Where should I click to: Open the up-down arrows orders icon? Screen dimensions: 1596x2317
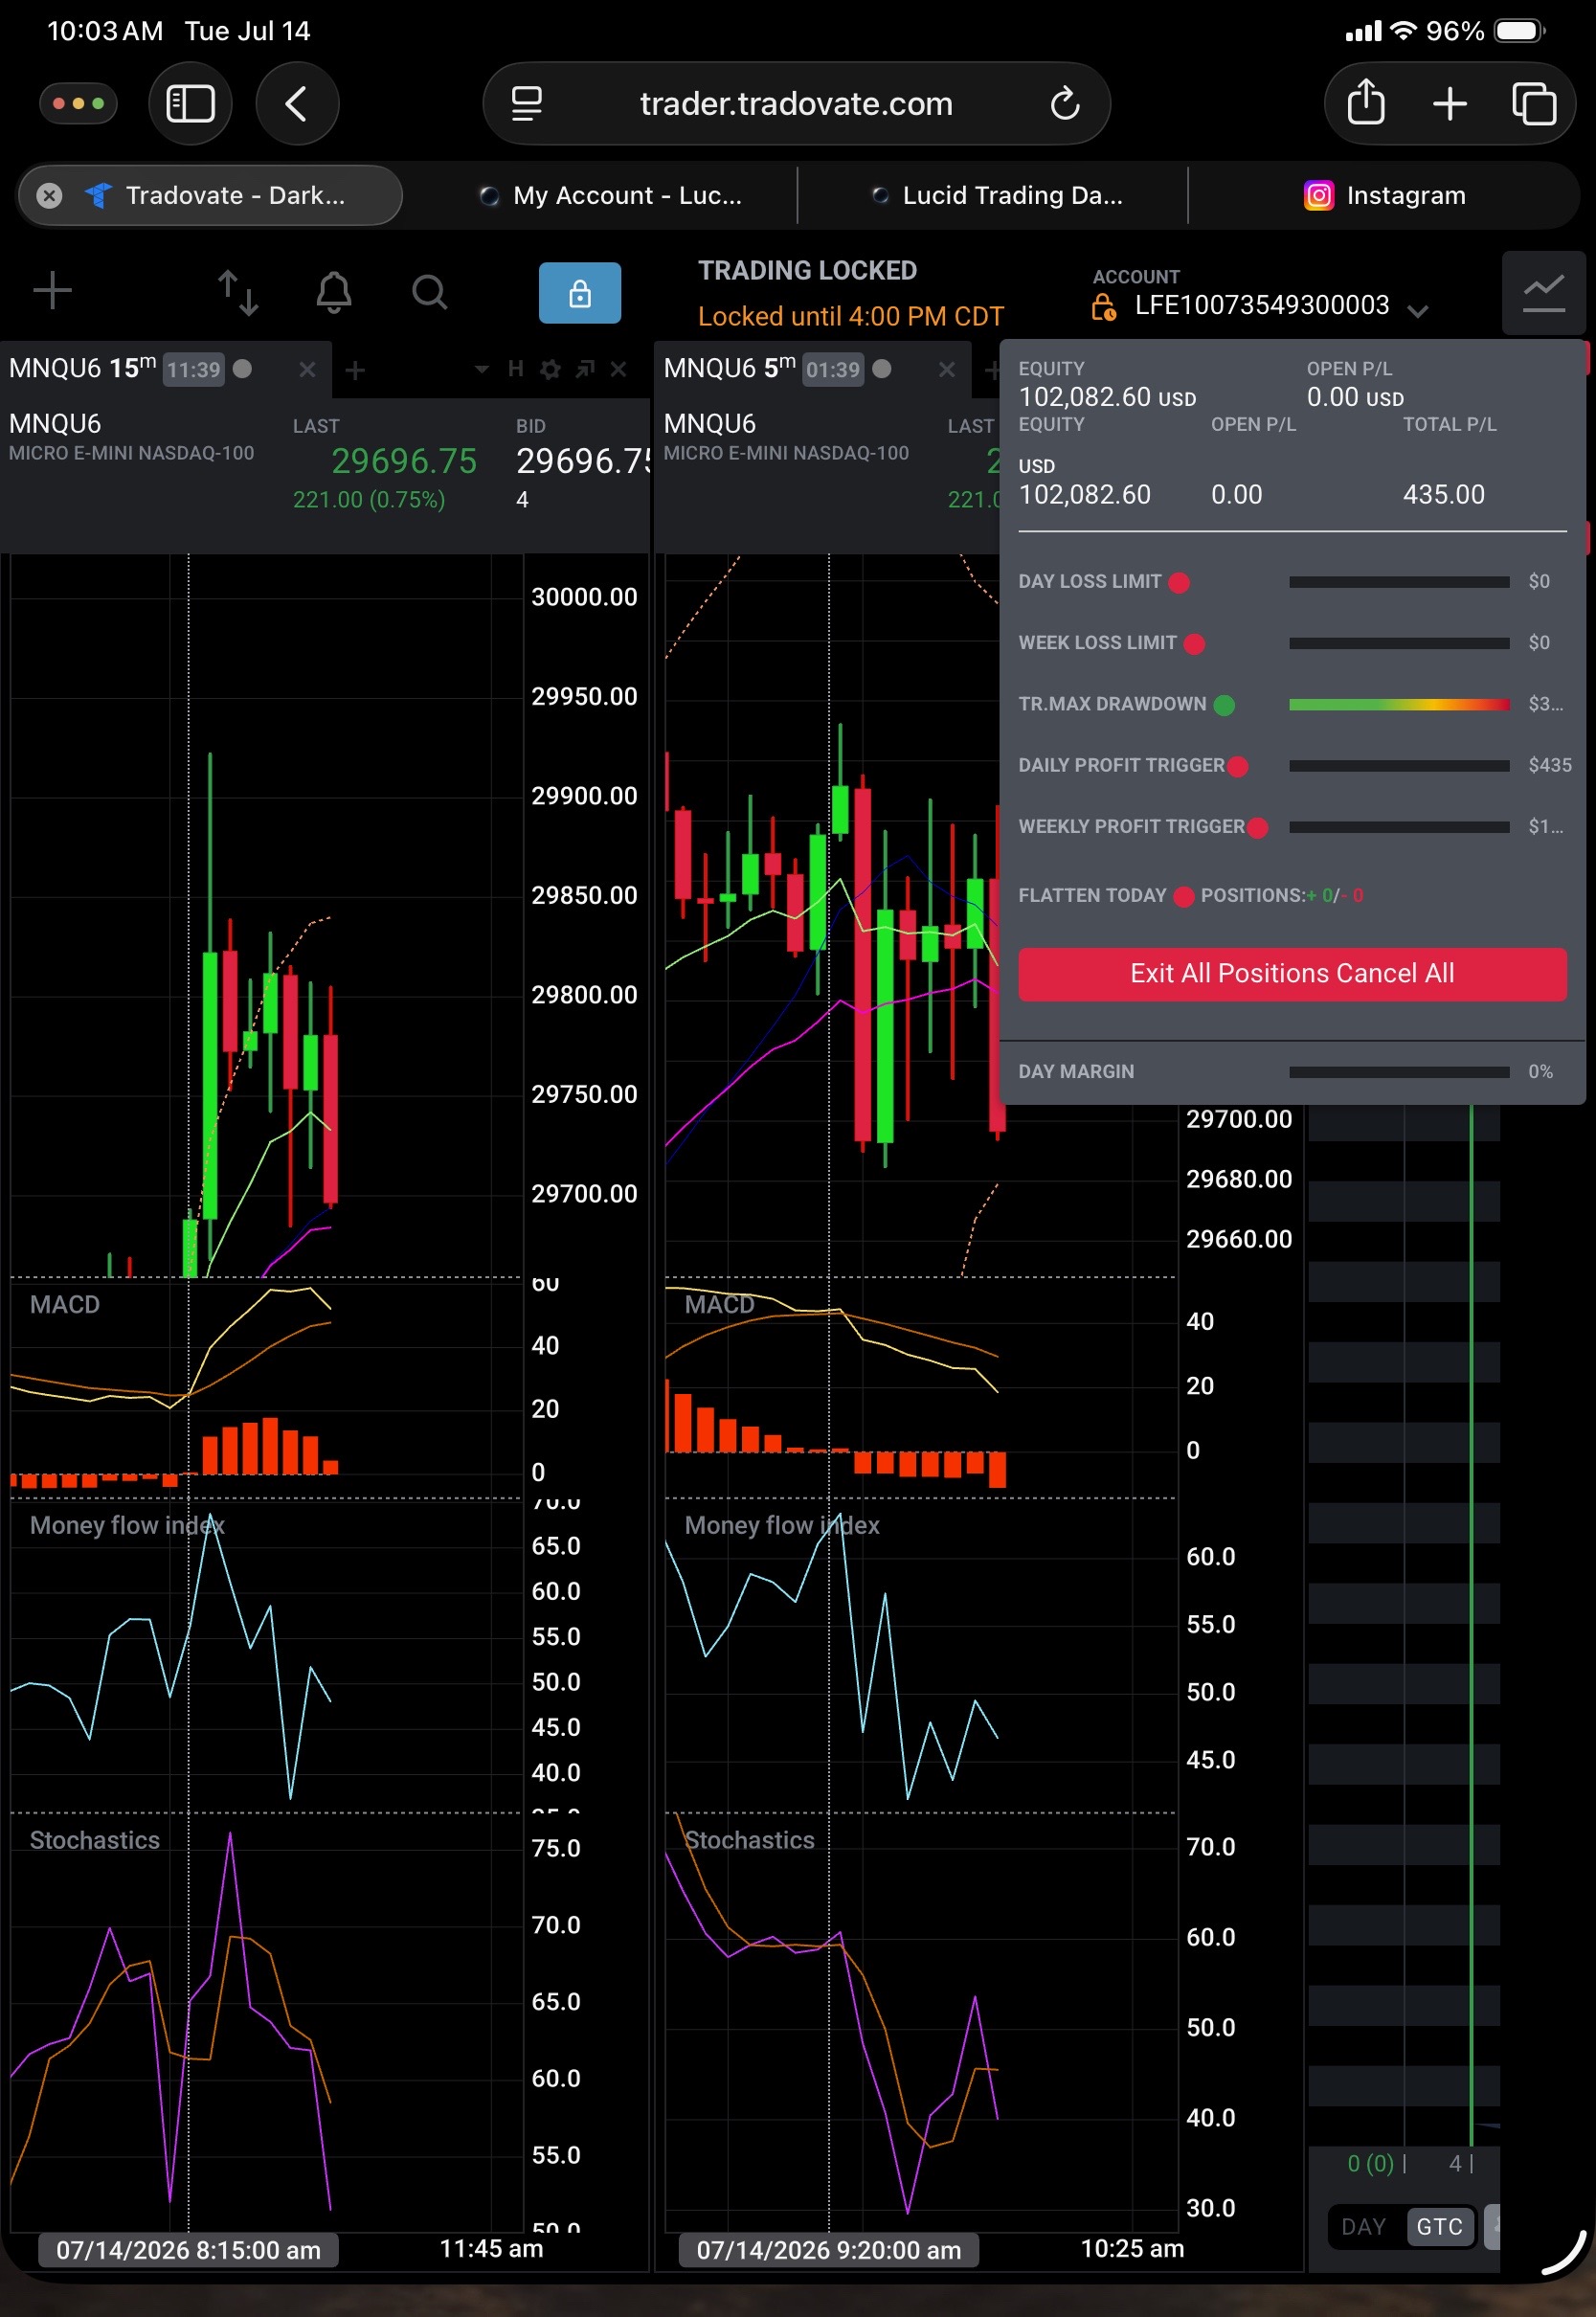pos(238,292)
